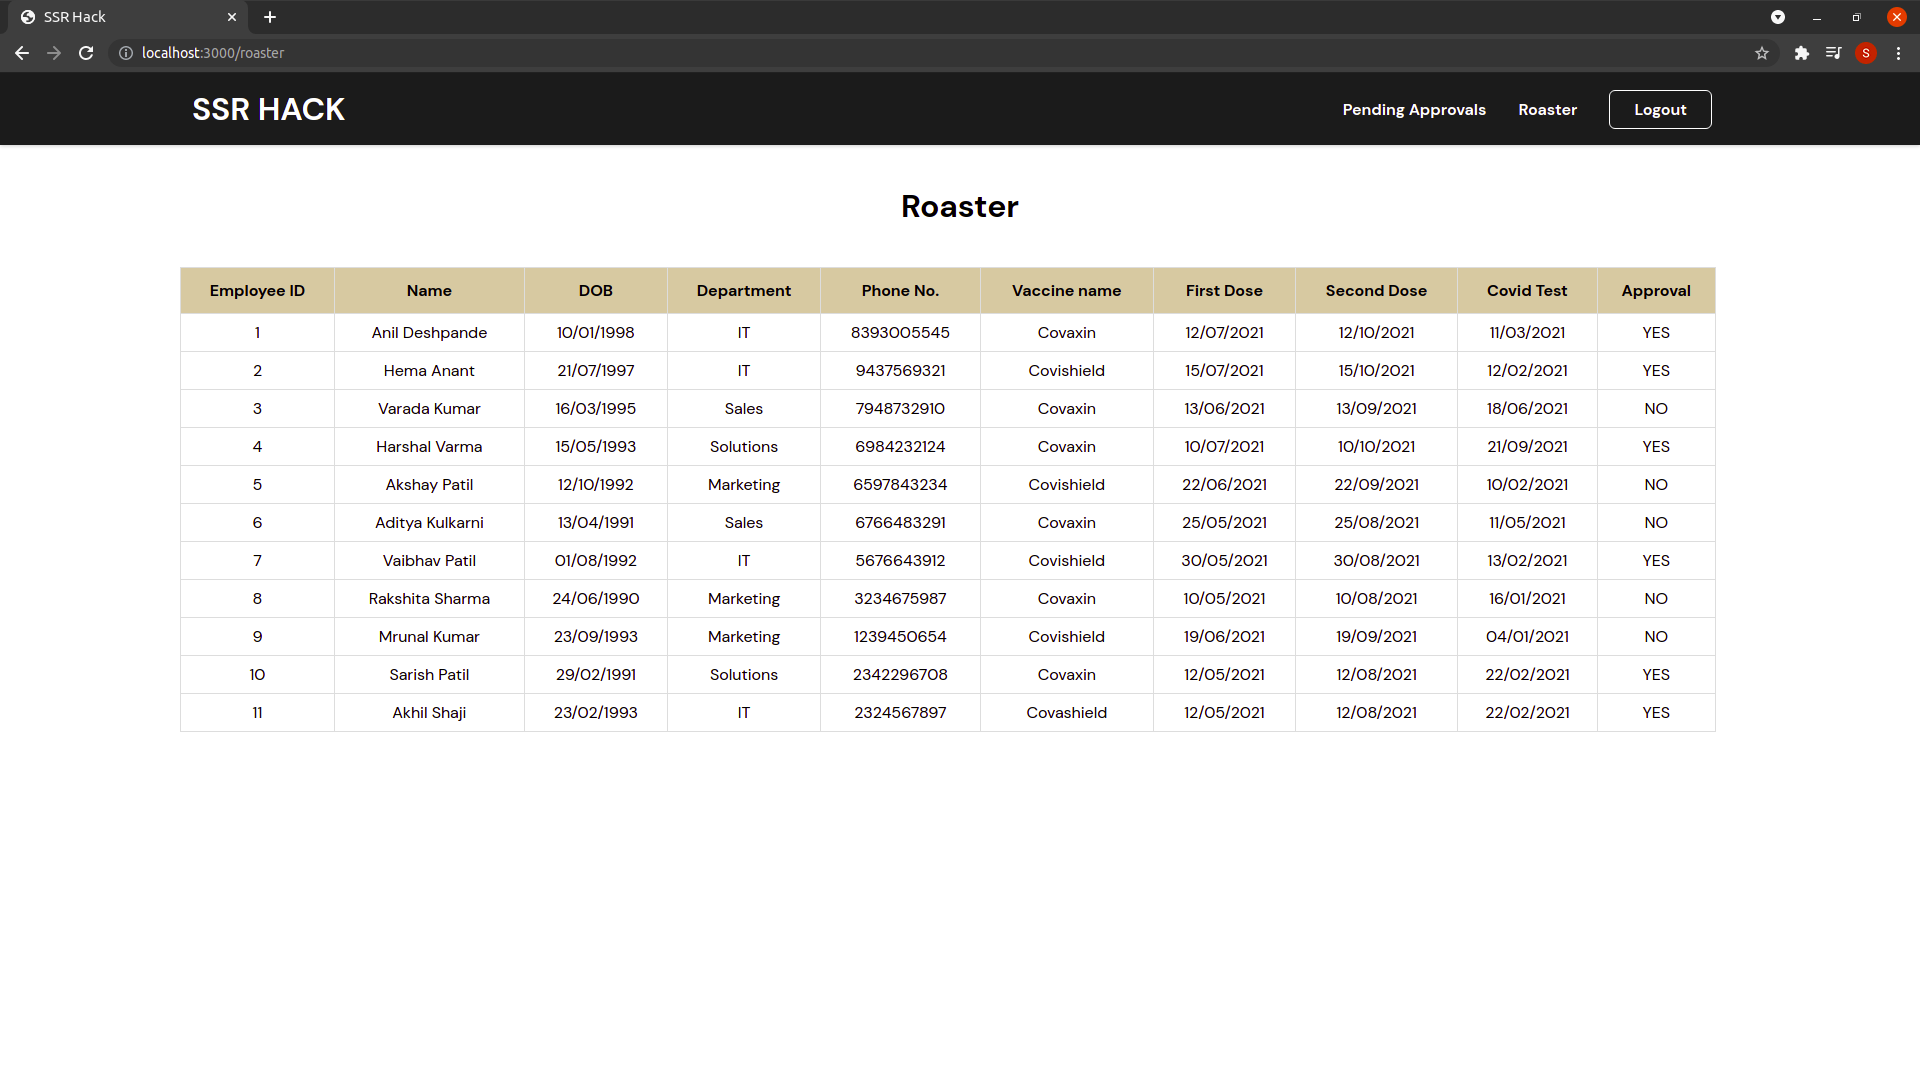Open the Chrome profile avatar
Viewport: 1920px width, 1080px height.
pos(1865,53)
